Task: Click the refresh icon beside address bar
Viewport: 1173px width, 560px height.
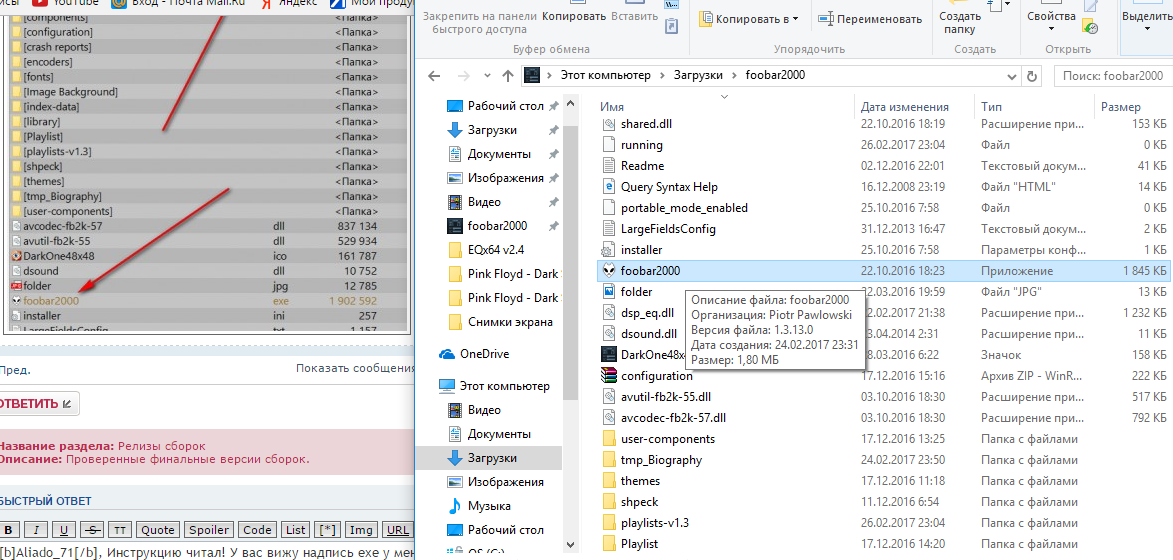Action: pos(1033,75)
